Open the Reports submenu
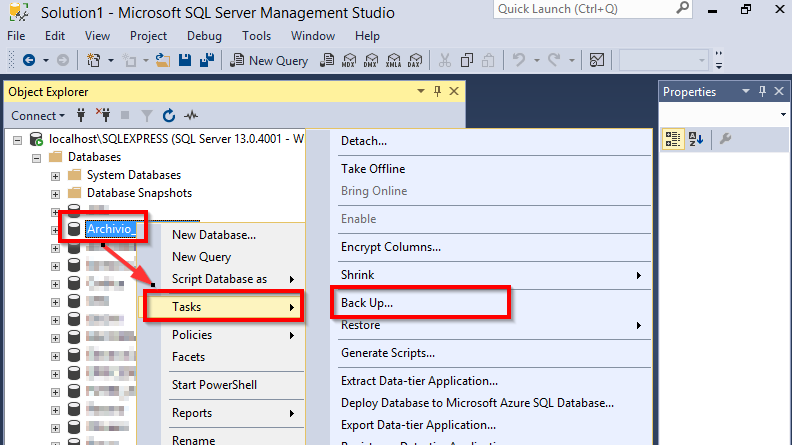 pos(233,413)
